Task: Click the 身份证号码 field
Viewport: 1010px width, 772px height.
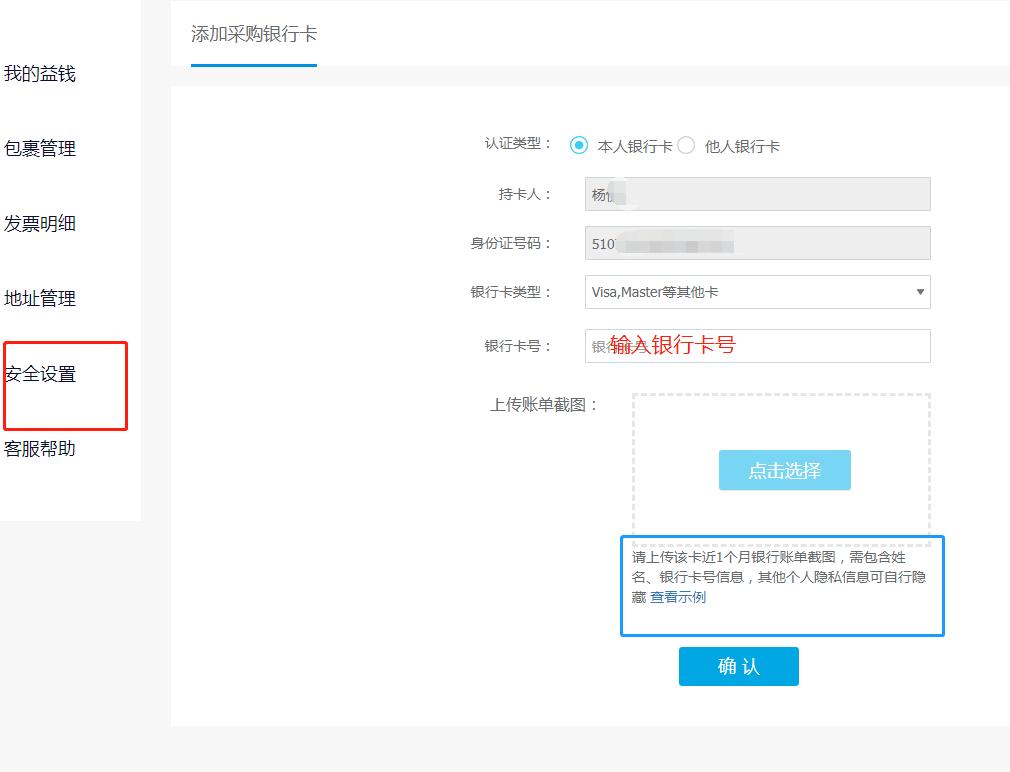Action: tap(757, 242)
